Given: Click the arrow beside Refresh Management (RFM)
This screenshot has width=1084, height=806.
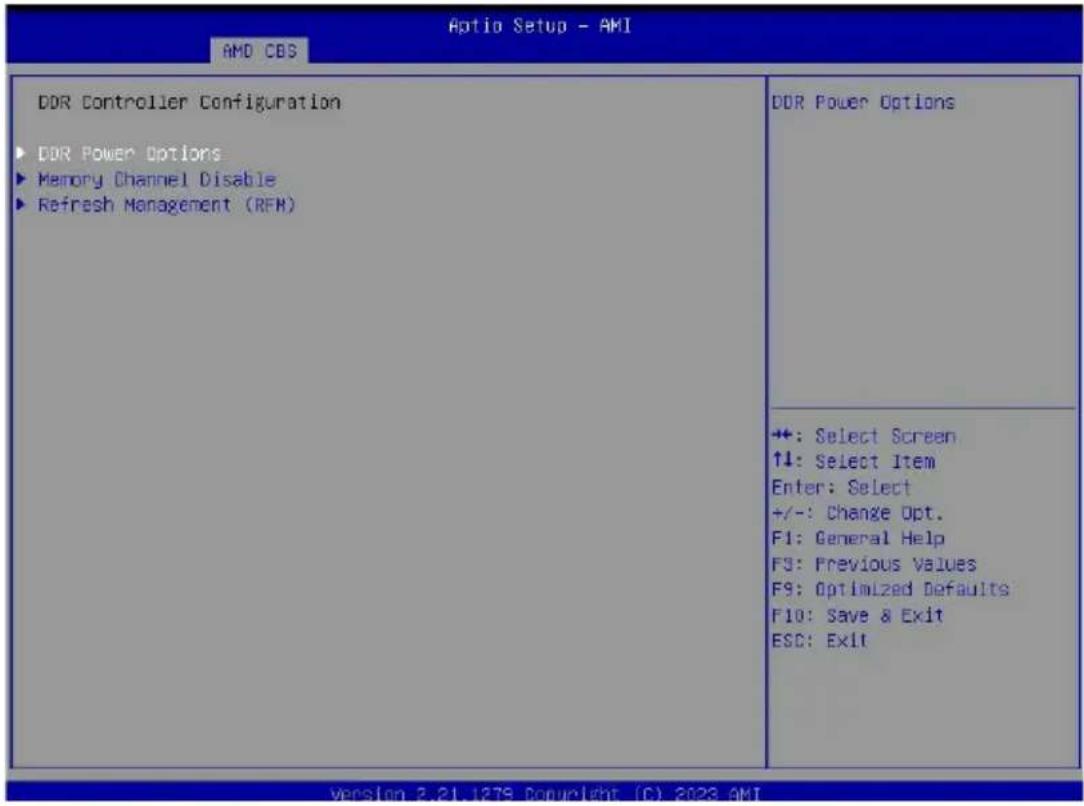Looking at the screenshot, I should pos(21,205).
